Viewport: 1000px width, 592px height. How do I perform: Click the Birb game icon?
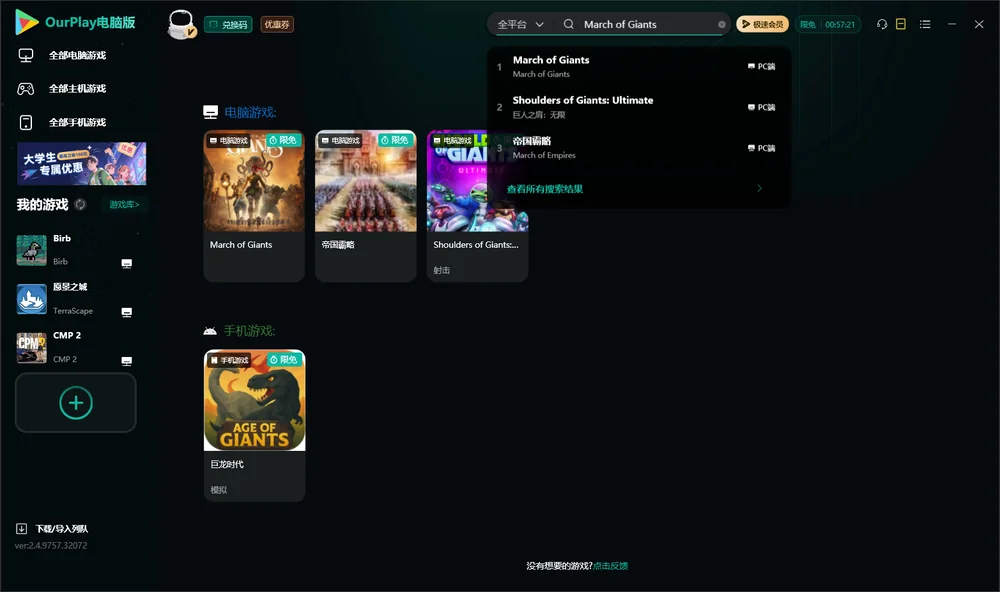(31, 250)
